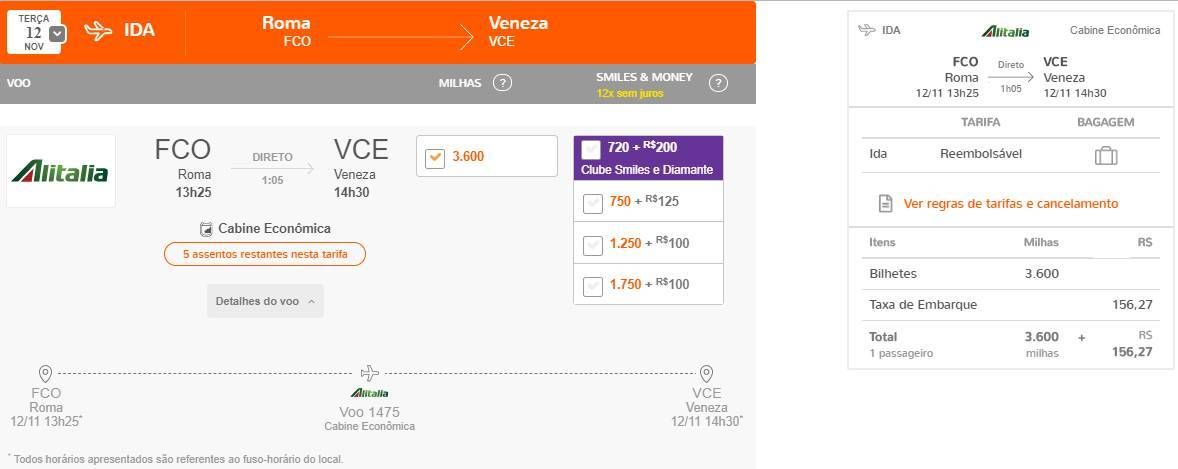This screenshot has width=1178, height=469.
Task: Click the Alitalia logo thumbnail in flight row
Action: point(60,171)
